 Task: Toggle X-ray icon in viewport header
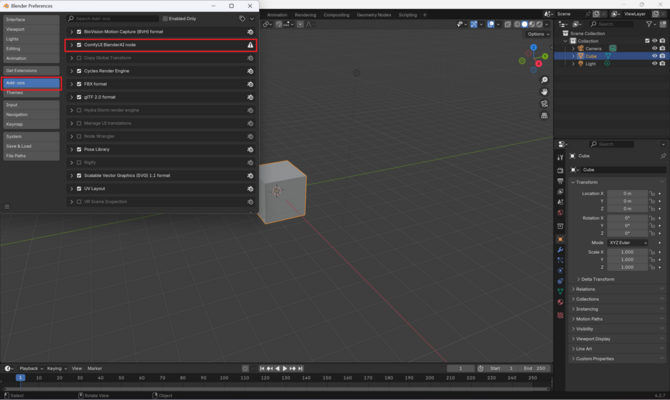[x=508, y=24]
